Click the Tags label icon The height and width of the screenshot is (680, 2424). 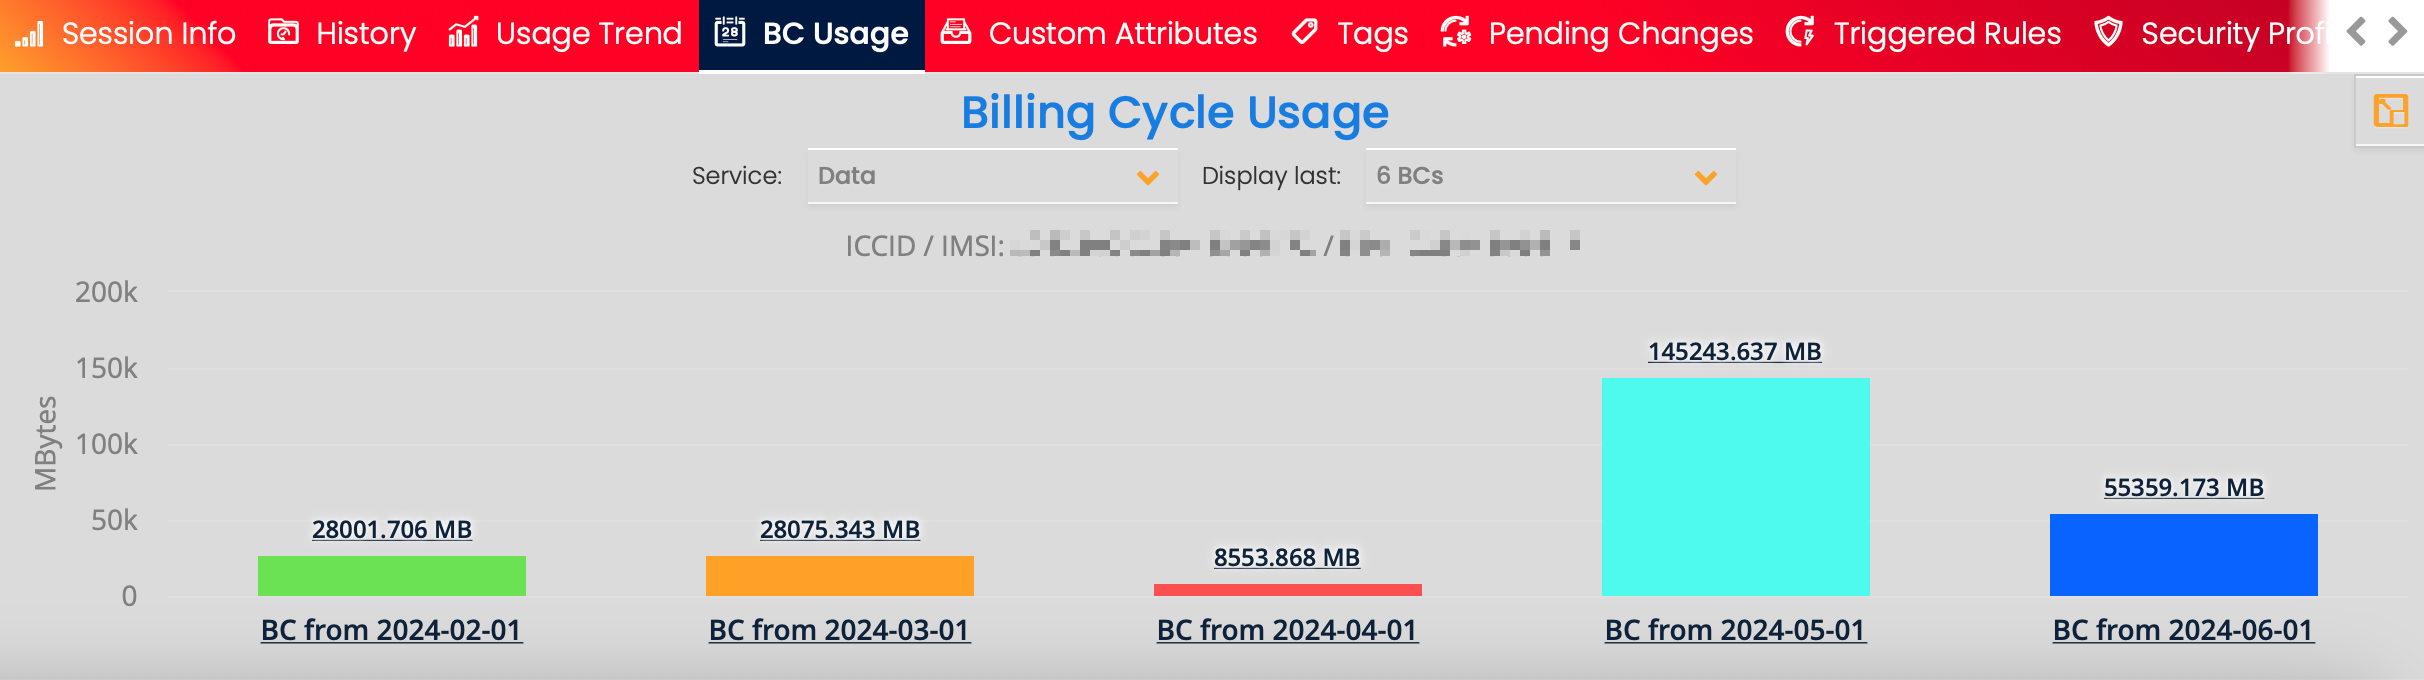(1305, 33)
